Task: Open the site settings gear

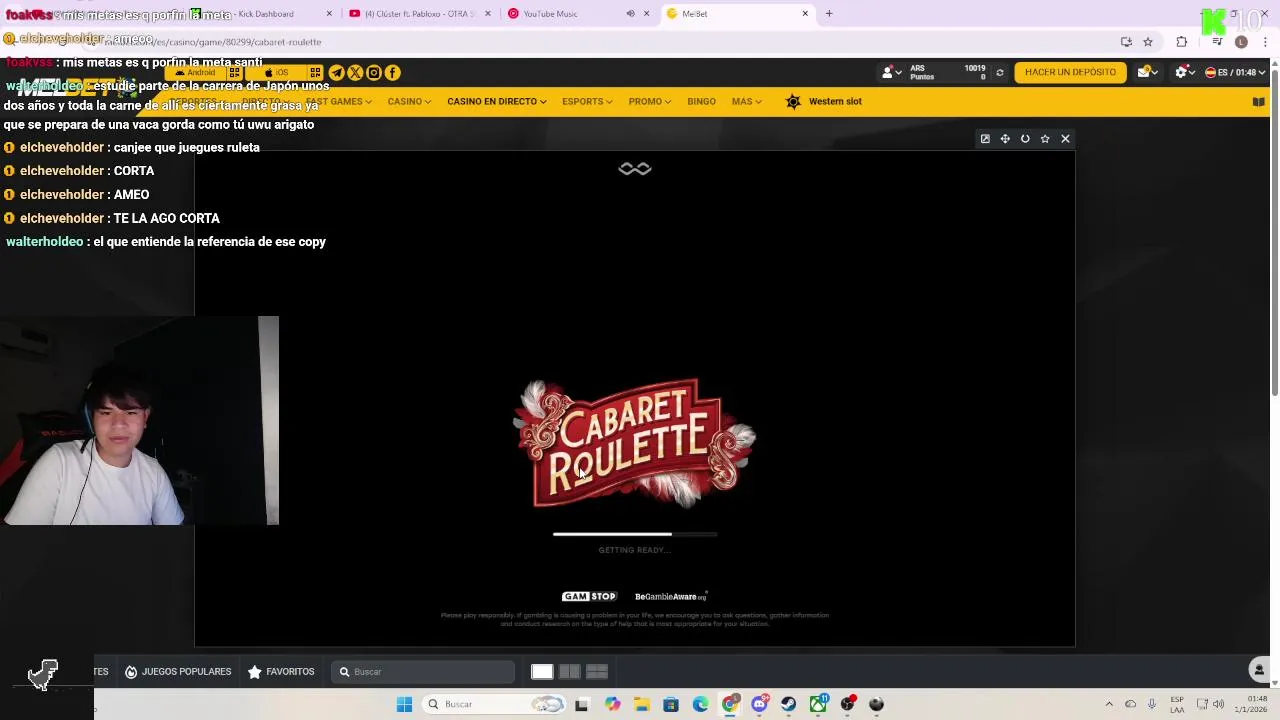Action: coord(1183,72)
